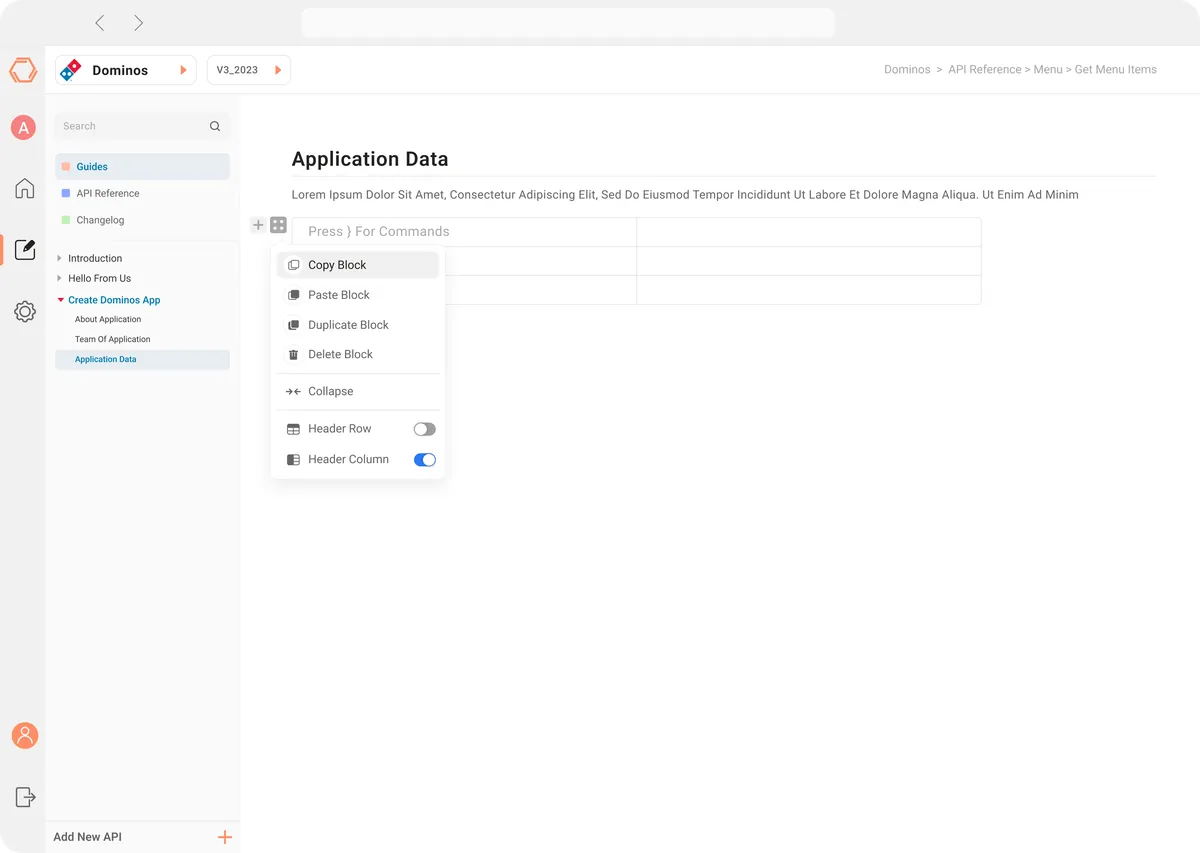Click the browser forward arrow
1200x853 pixels.
pos(138,23)
